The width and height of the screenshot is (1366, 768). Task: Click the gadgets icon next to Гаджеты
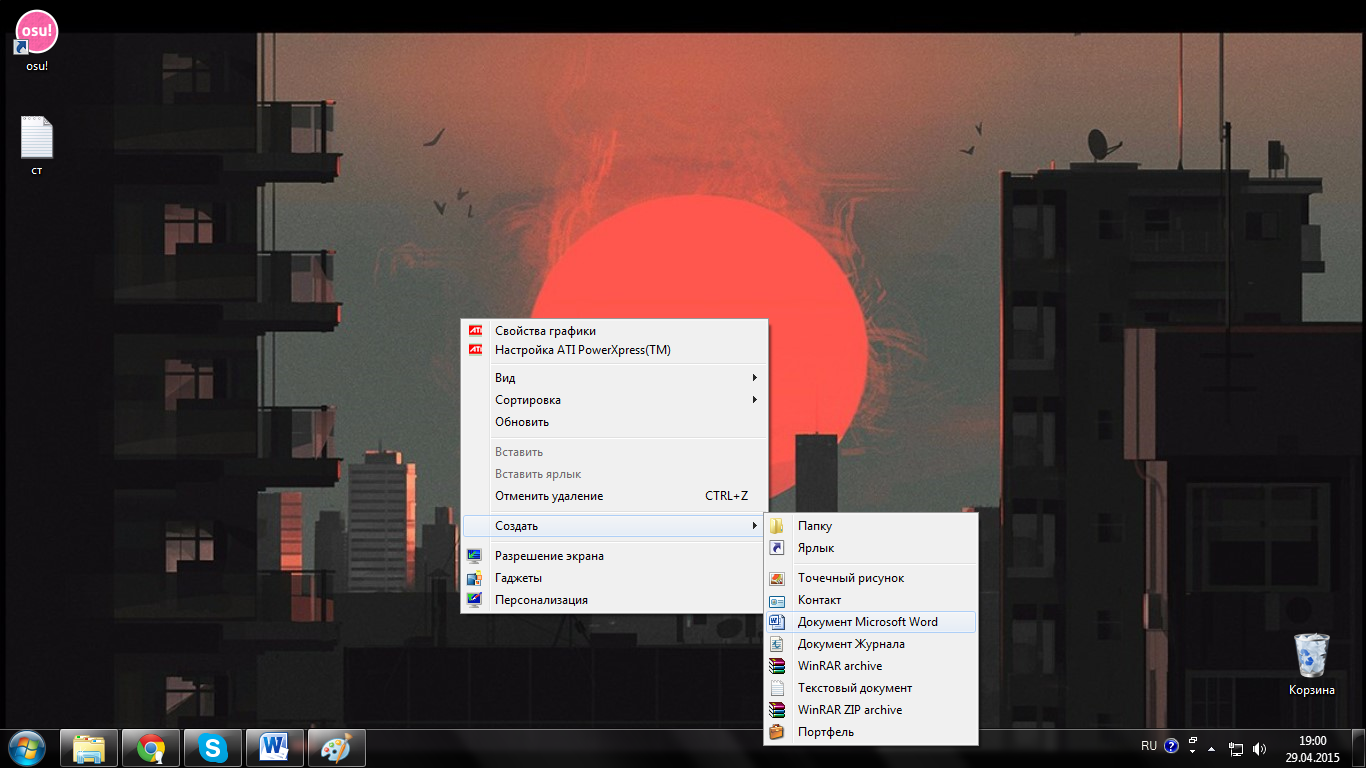tap(474, 578)
